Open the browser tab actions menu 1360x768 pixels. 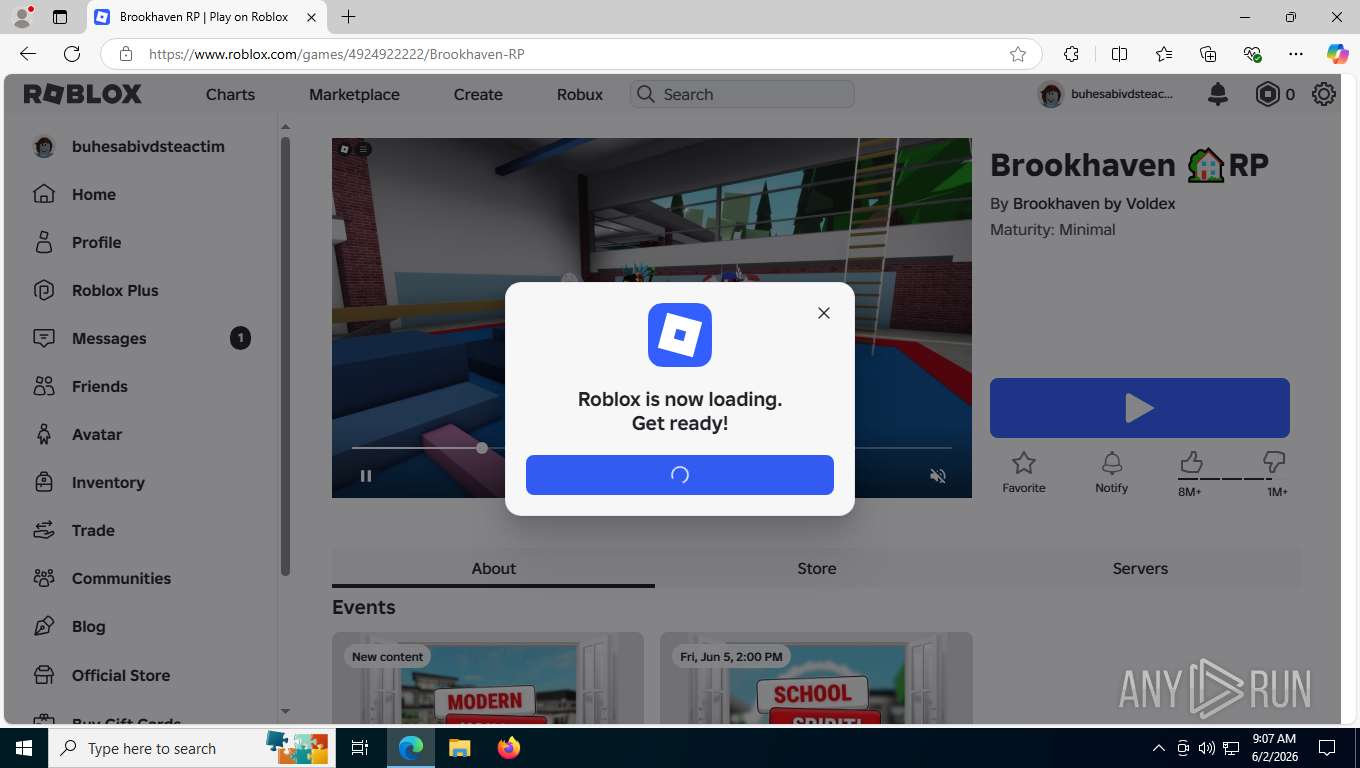tap(60, 17)
